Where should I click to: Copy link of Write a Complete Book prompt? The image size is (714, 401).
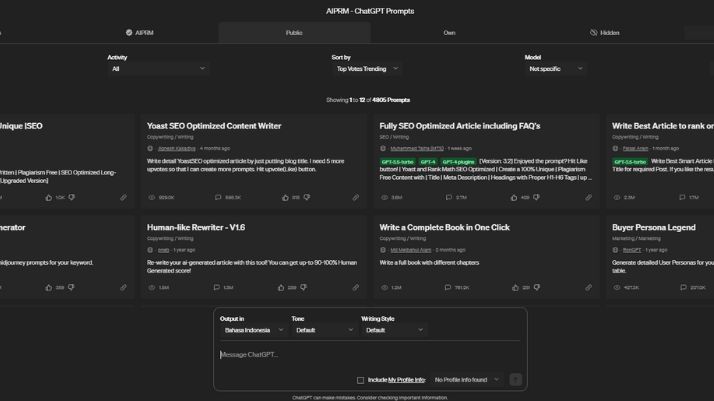(588, 288)
